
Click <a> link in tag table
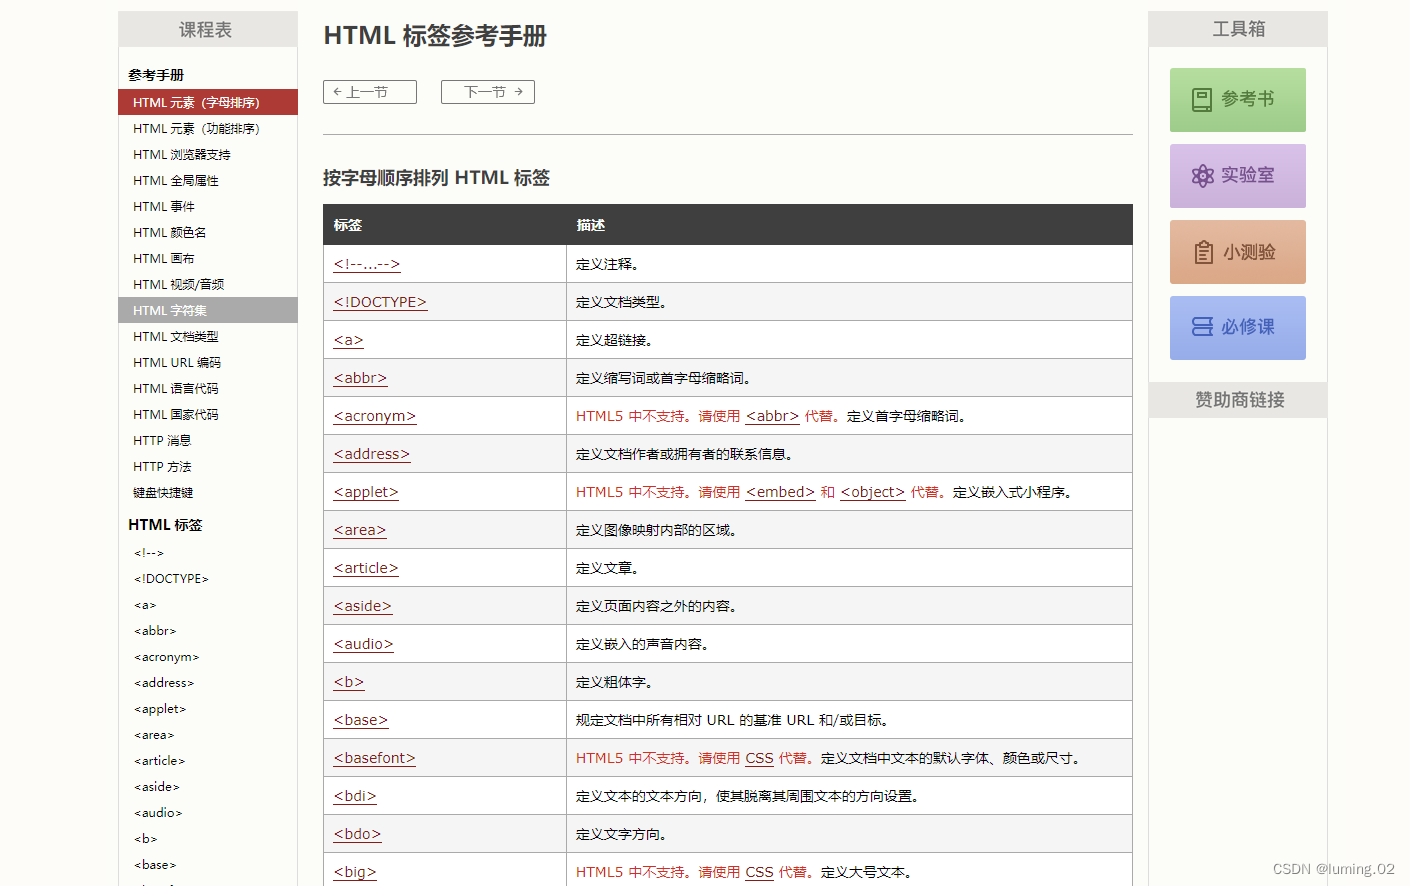point(348,340)
